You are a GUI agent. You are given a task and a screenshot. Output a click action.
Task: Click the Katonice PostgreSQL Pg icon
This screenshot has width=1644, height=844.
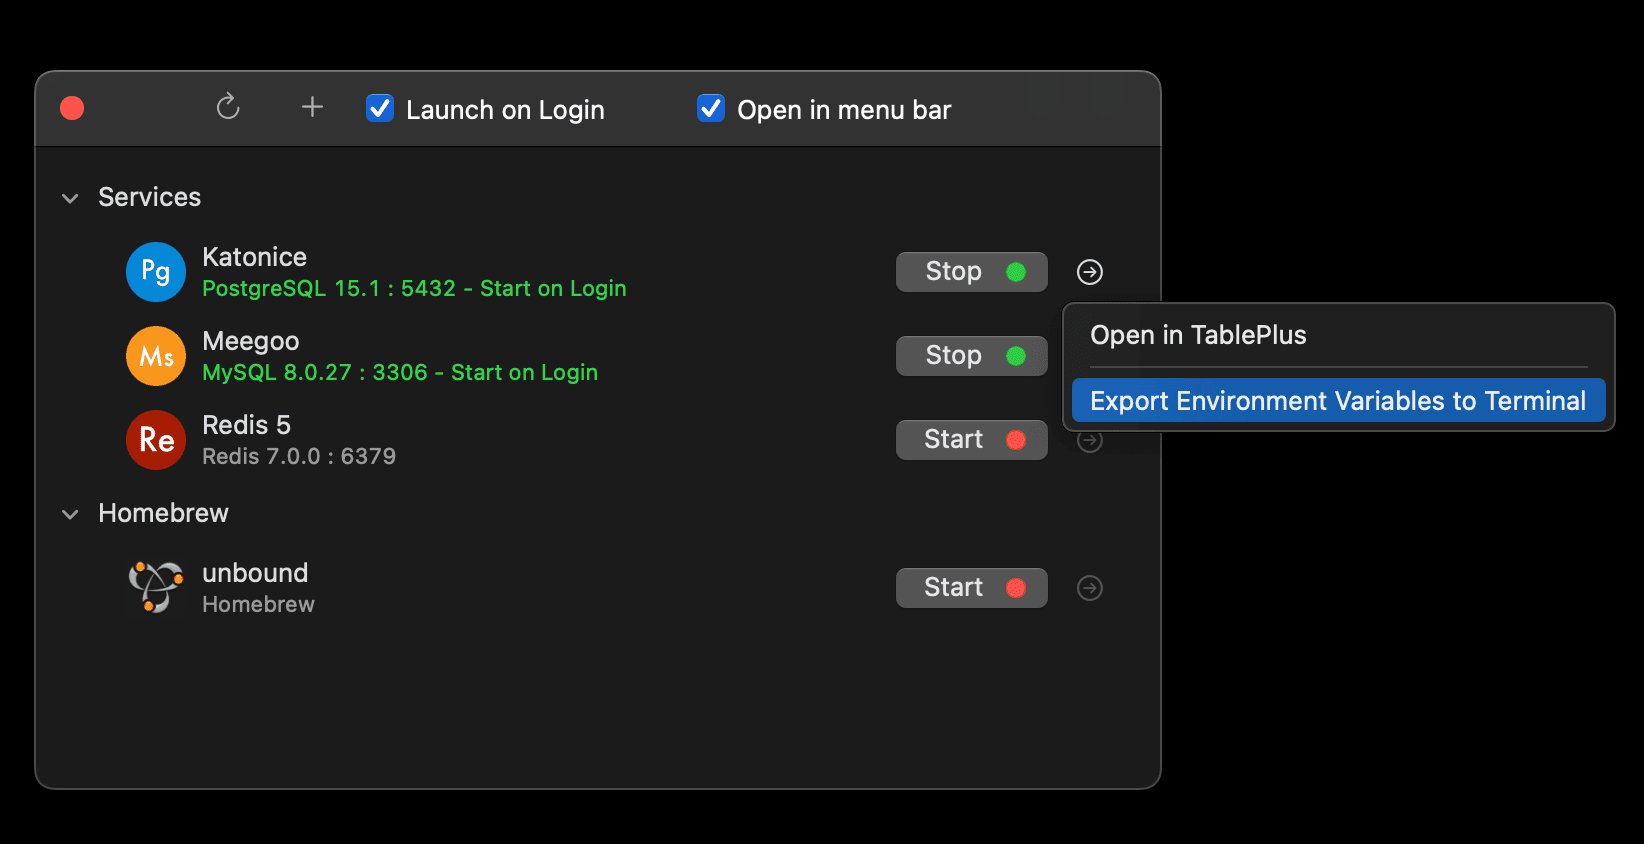[156, 272]
